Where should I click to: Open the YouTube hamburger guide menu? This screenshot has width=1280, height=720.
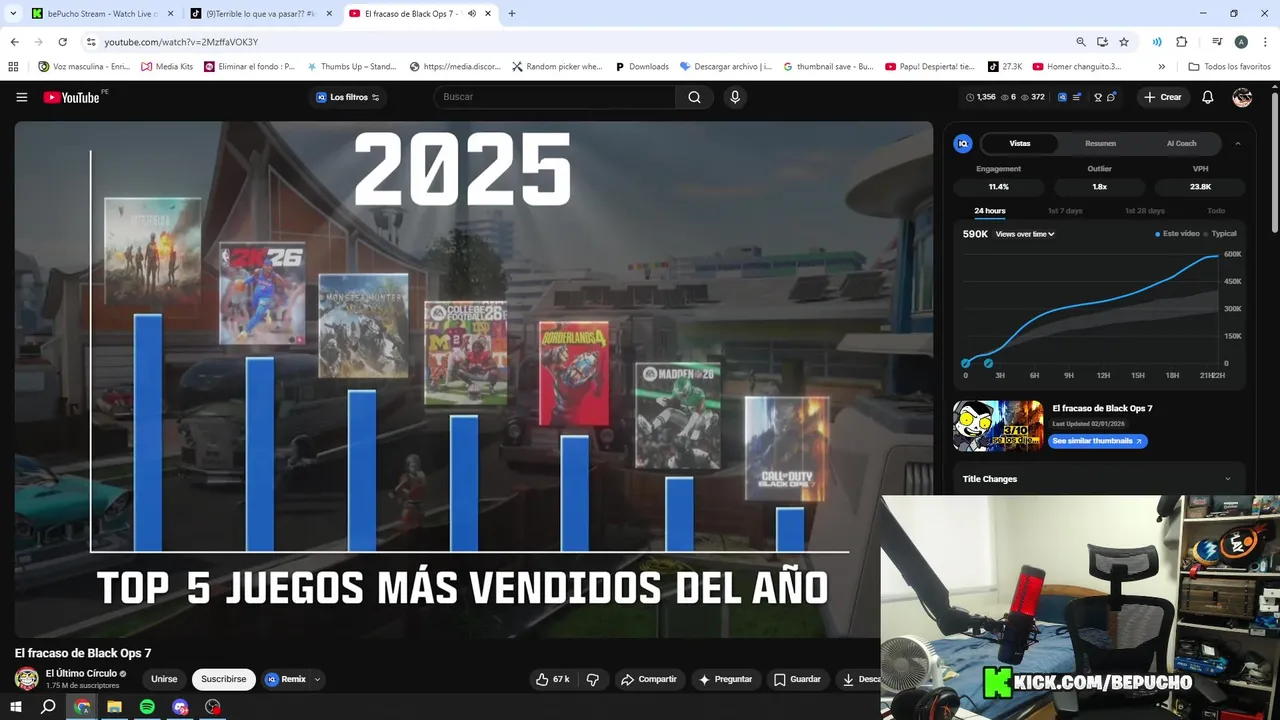22,97
